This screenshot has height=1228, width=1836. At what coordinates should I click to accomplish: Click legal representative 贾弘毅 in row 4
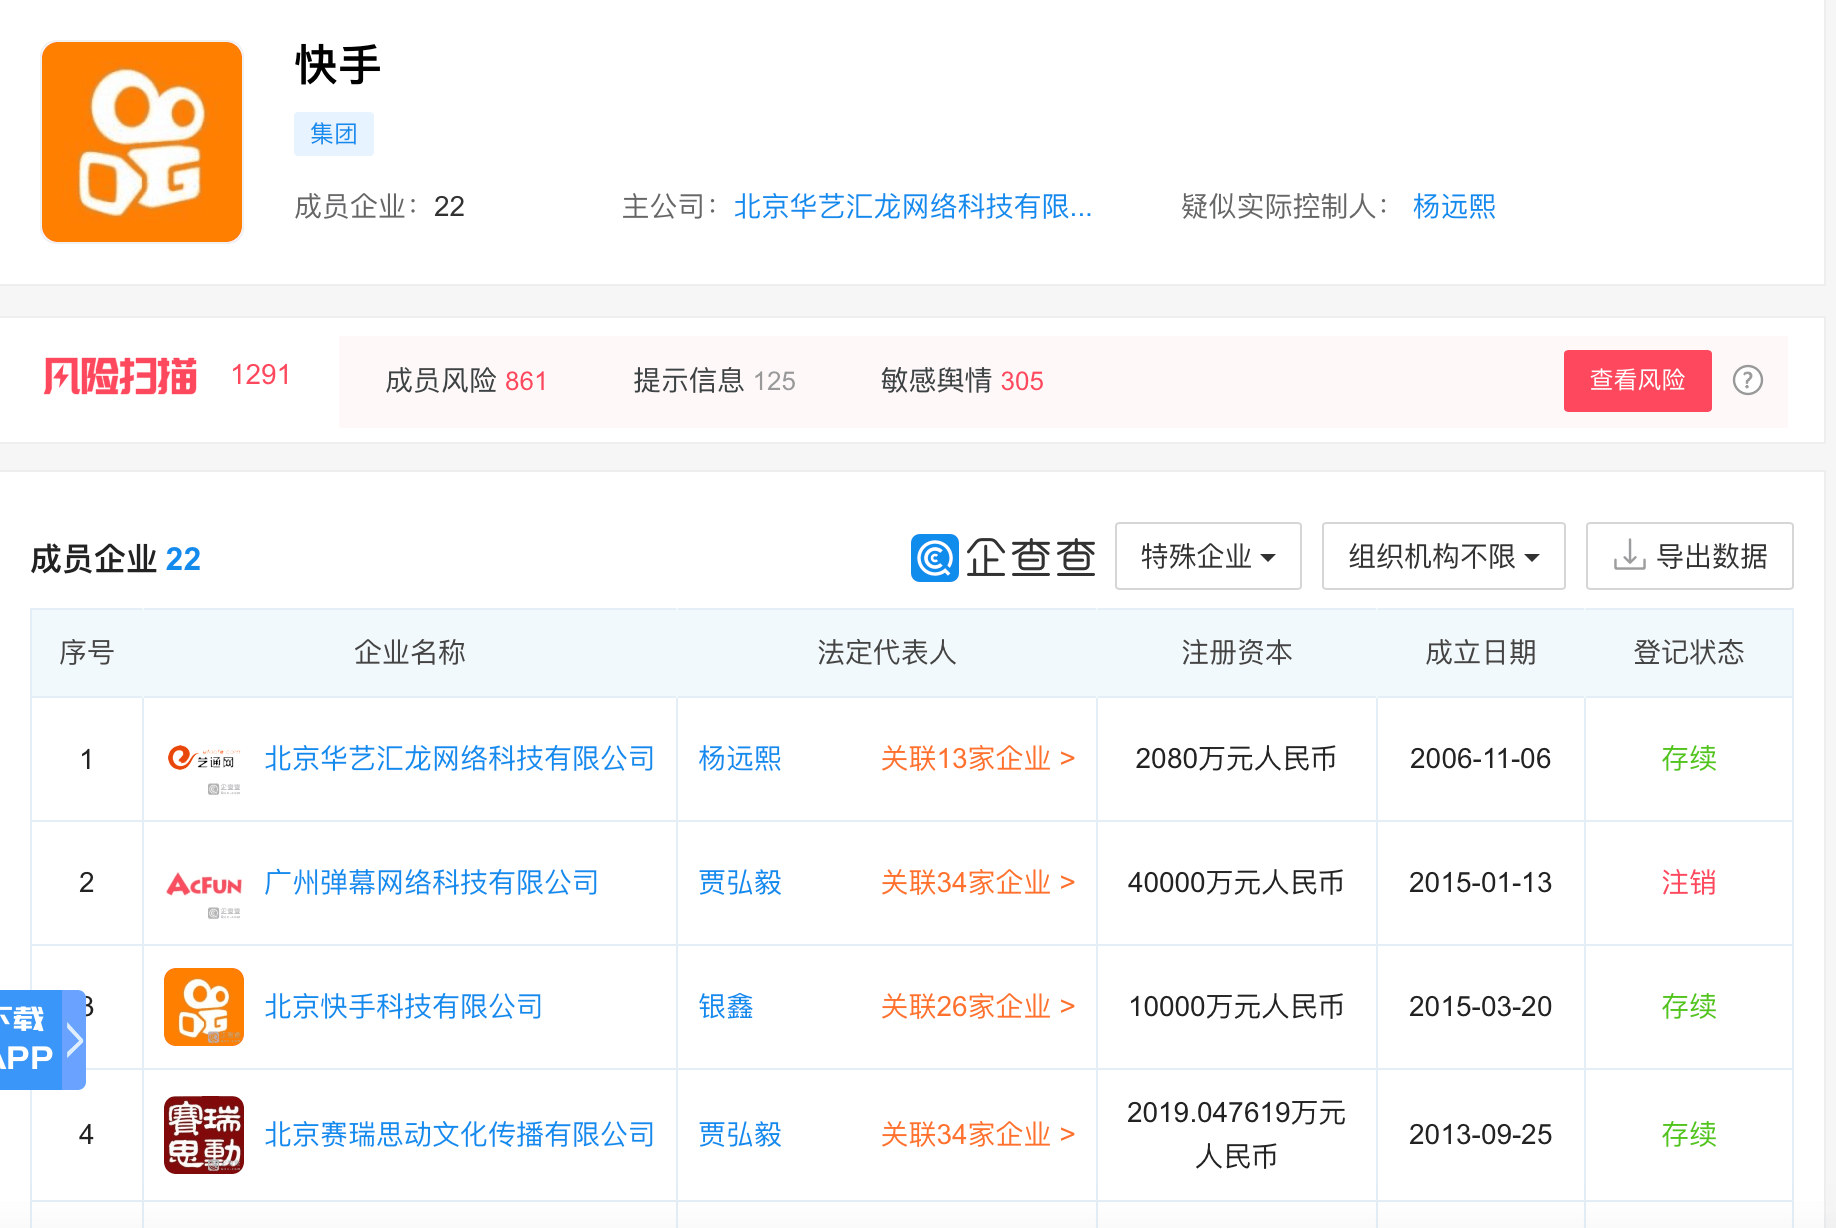740,1135
